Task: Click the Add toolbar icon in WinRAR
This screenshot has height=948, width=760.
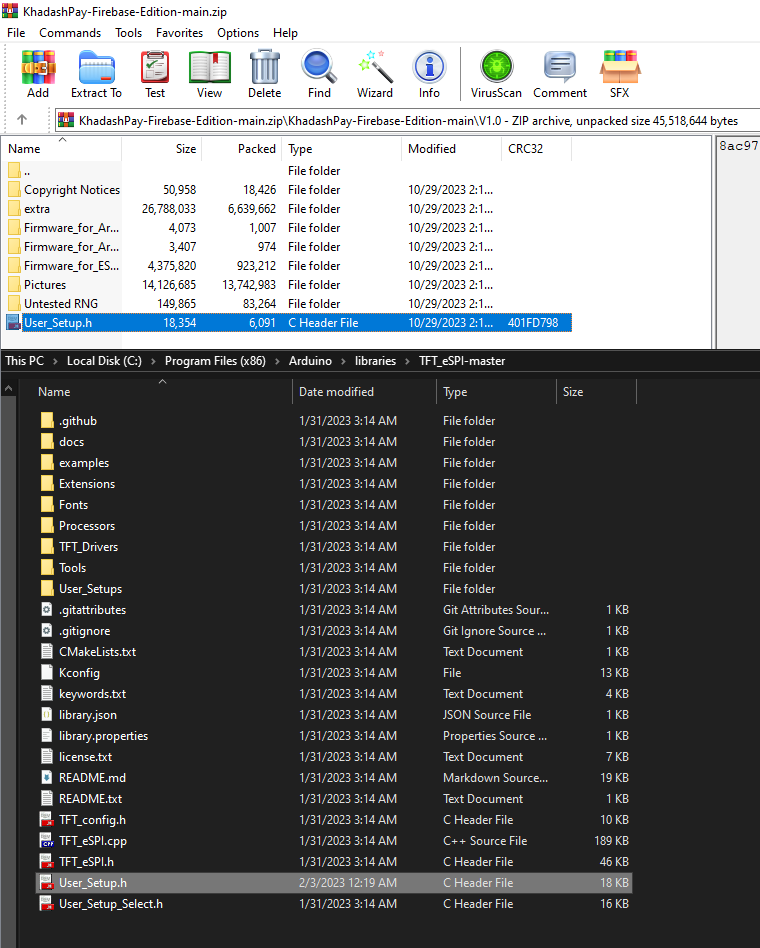Action: (x=38, y=74)
